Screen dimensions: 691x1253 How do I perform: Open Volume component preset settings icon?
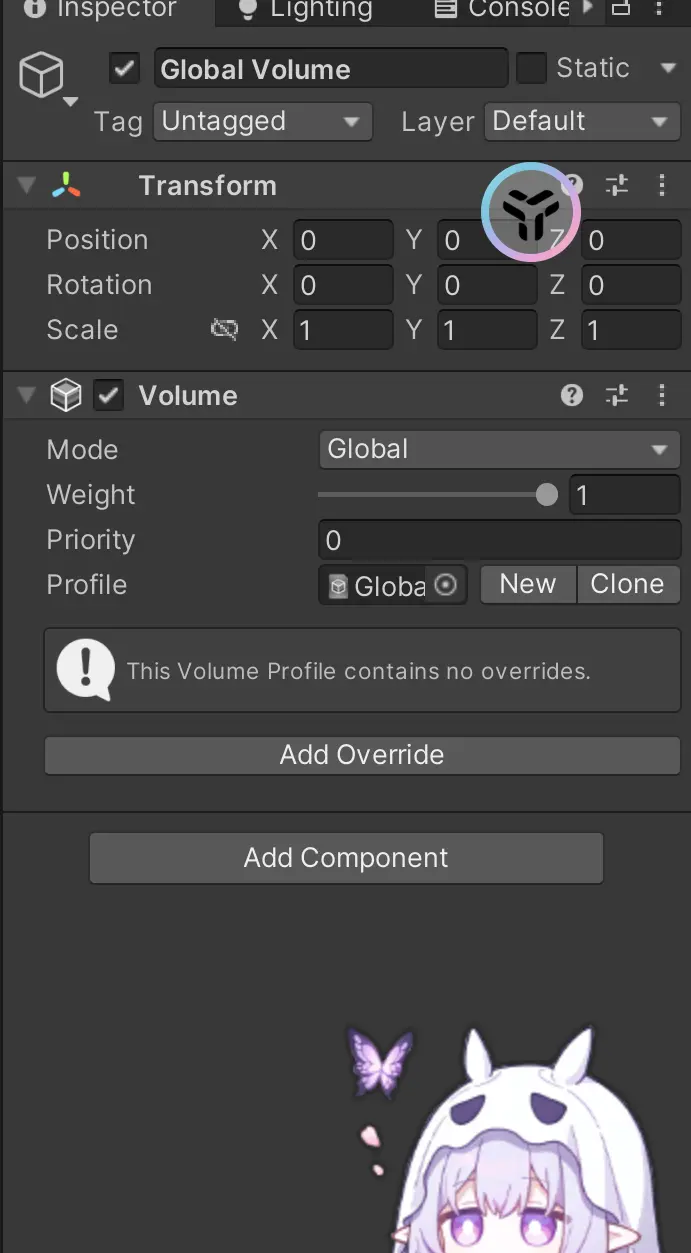(x=617, y=396)
